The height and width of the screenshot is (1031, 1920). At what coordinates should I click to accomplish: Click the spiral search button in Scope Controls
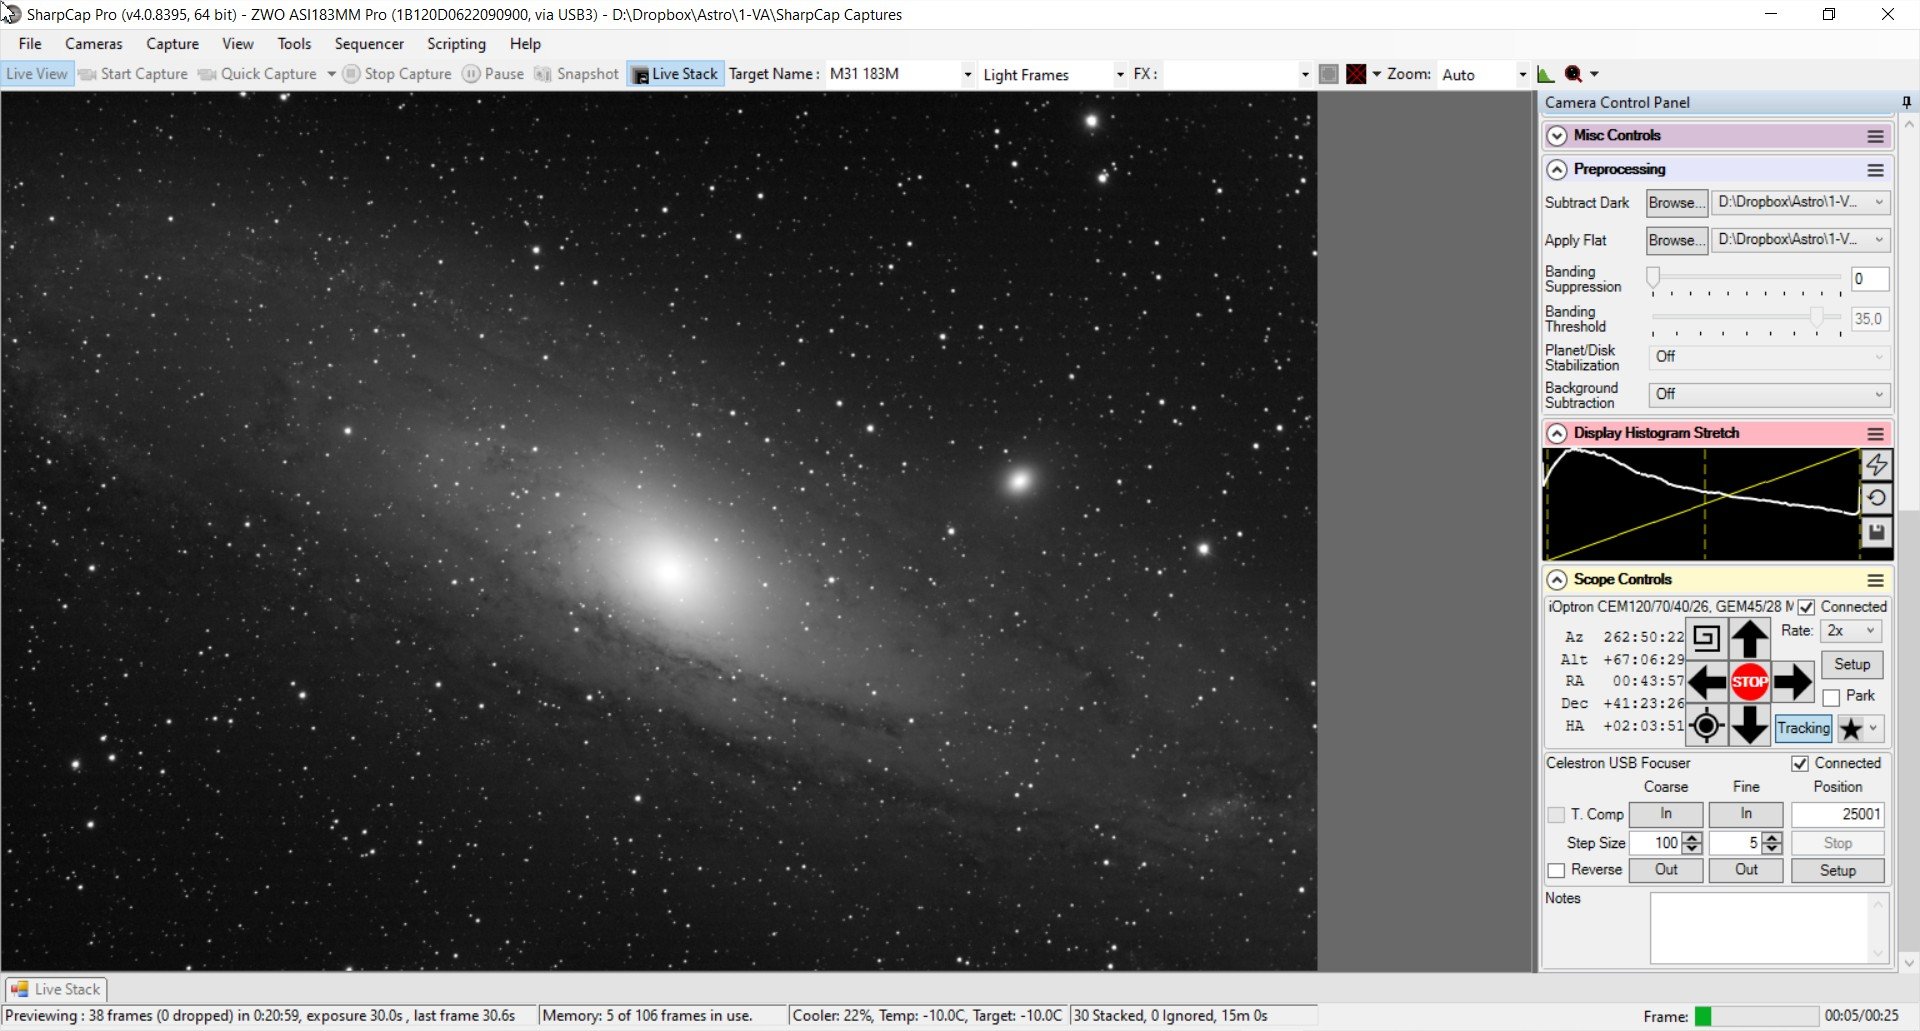coord(1706,638)
